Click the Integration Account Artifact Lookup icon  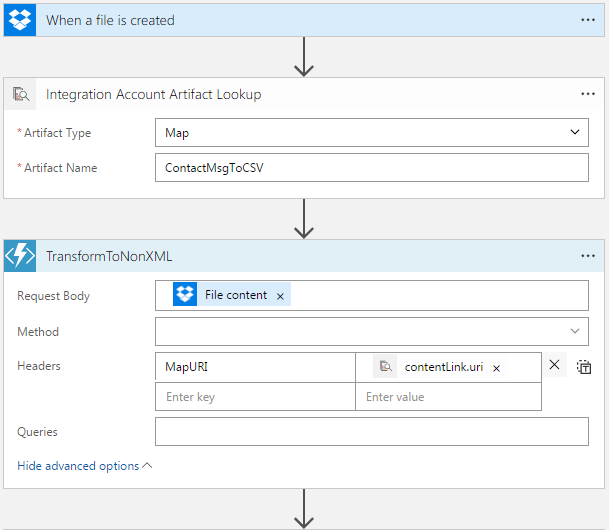tap(21, 94)
